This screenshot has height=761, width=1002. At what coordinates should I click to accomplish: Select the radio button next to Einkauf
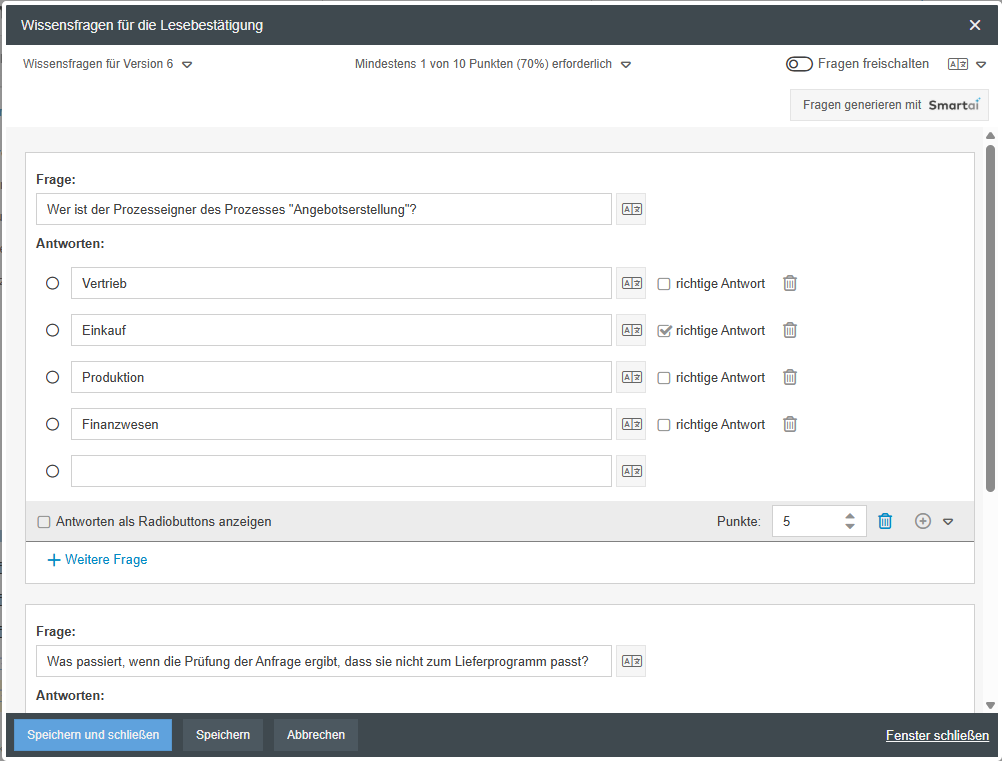[52, 330]
